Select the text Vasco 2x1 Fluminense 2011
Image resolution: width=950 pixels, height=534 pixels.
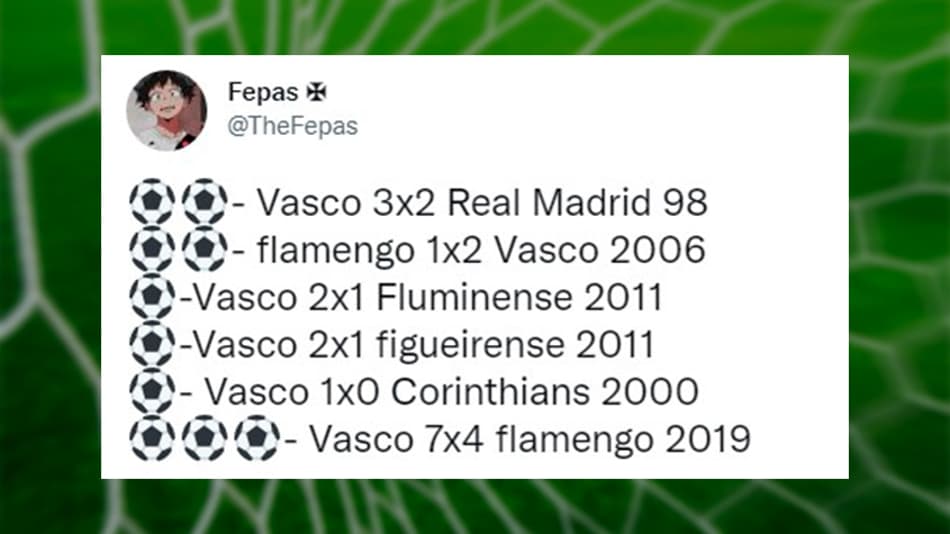coord(428,297)
